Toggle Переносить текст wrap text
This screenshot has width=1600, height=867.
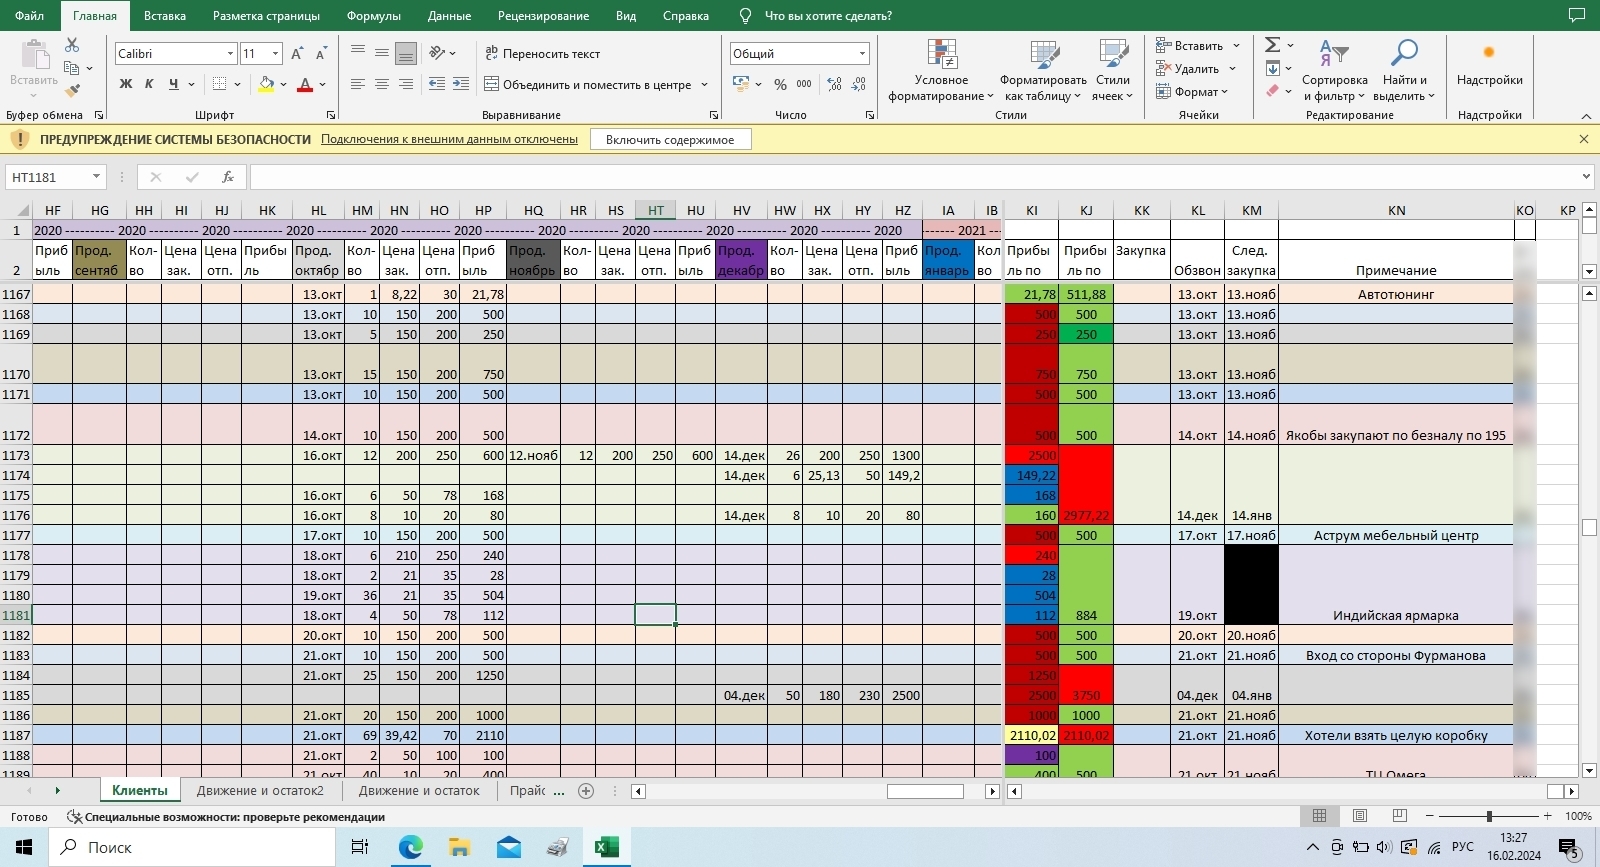tap(542, 54)
